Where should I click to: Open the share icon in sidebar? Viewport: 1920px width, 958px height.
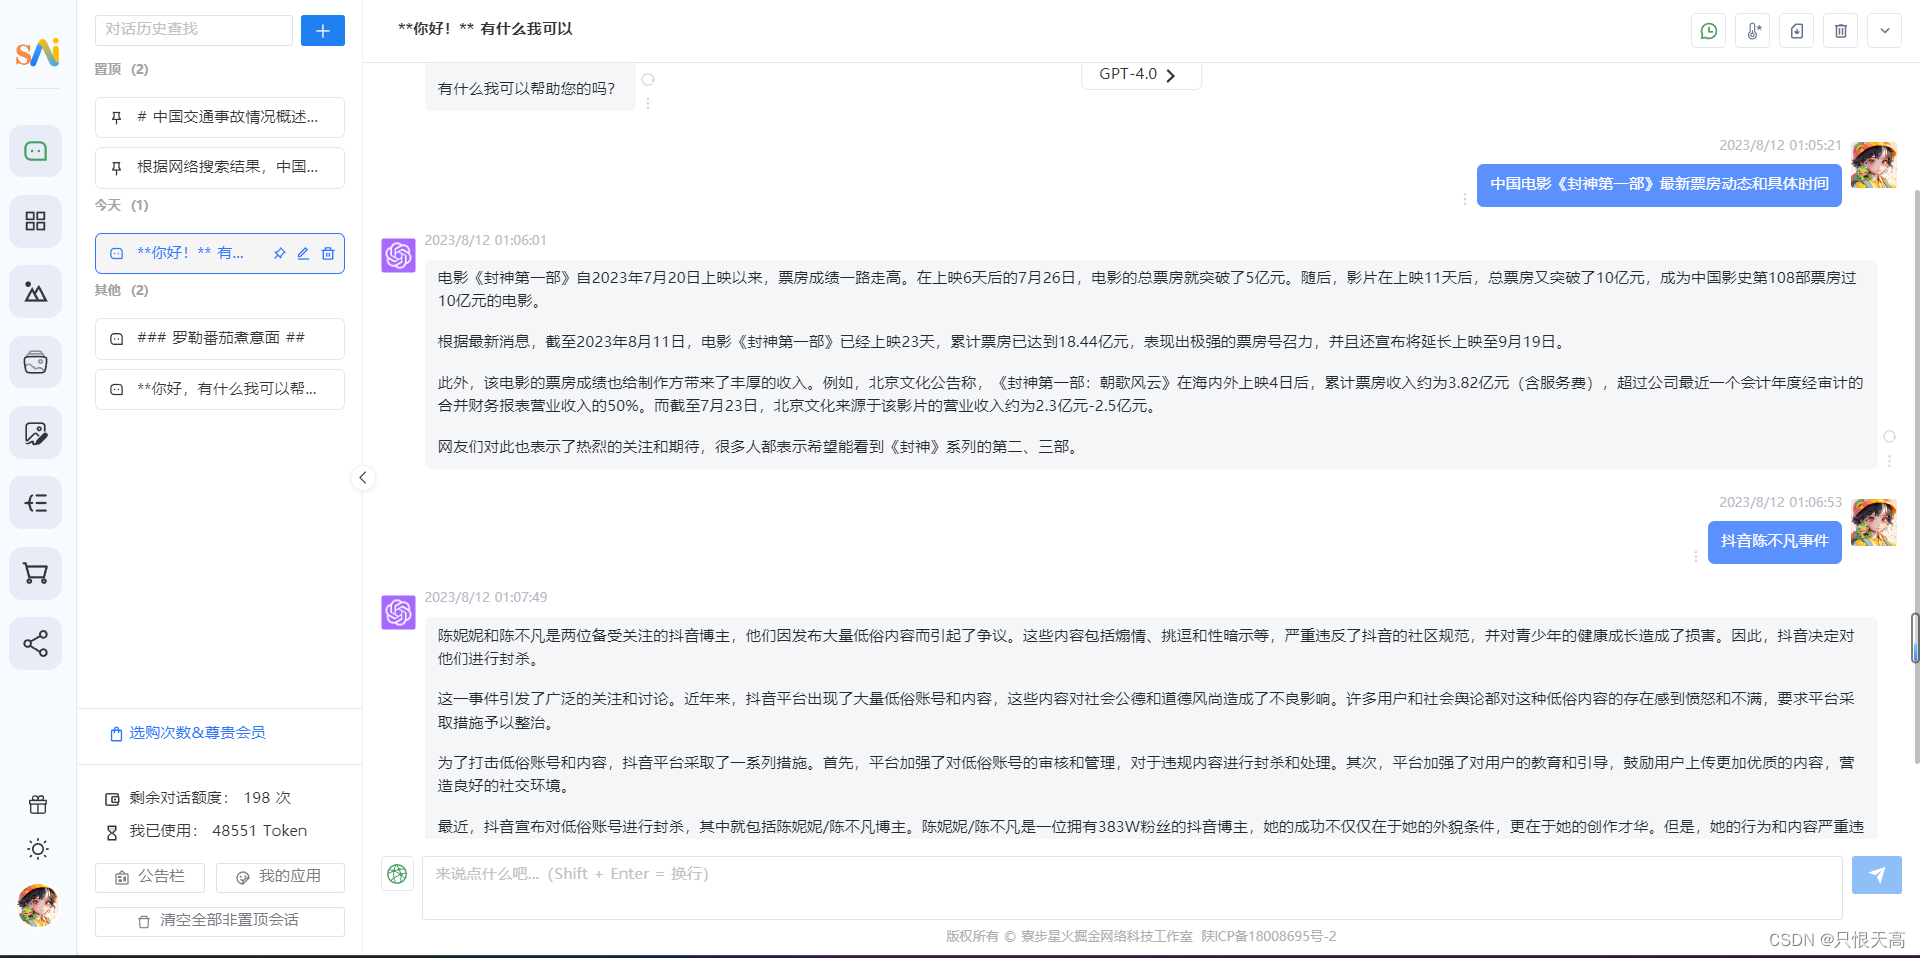coord(36,644)
